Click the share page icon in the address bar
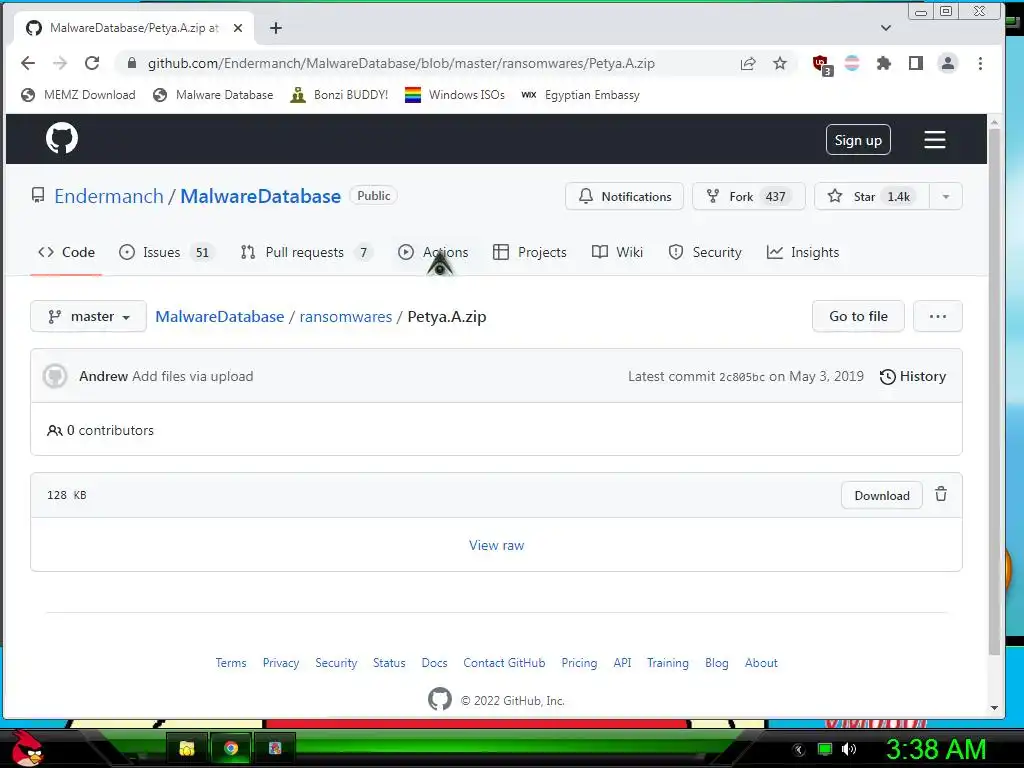1024x768 pixels. [748, 63]
